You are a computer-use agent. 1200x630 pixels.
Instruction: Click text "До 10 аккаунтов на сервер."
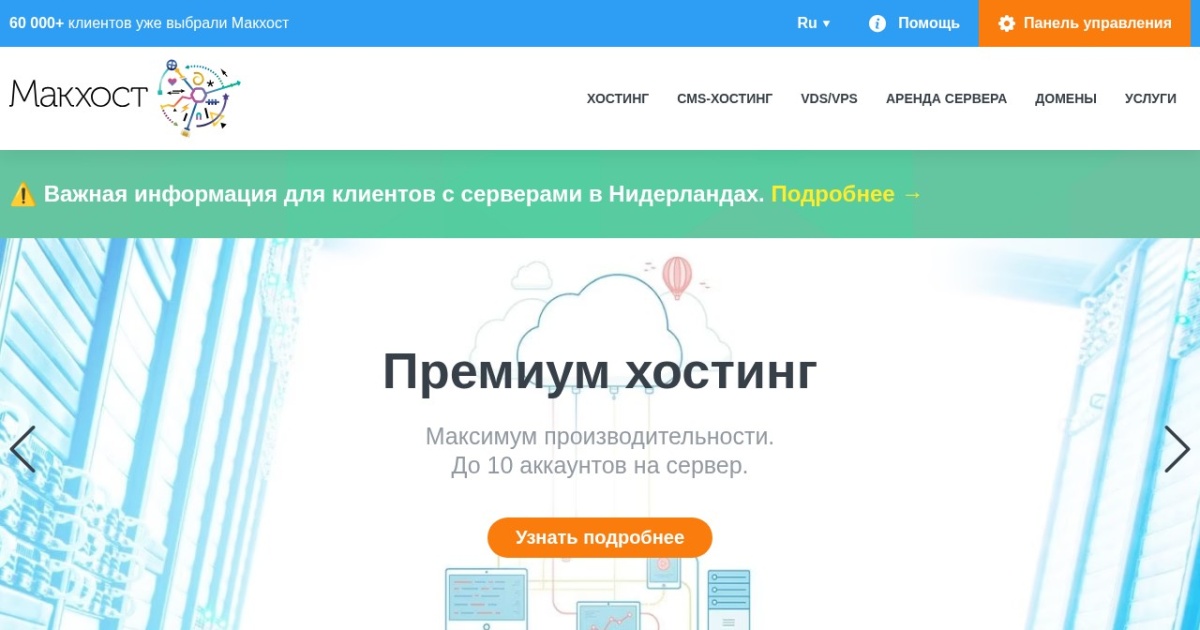point(600,466)
